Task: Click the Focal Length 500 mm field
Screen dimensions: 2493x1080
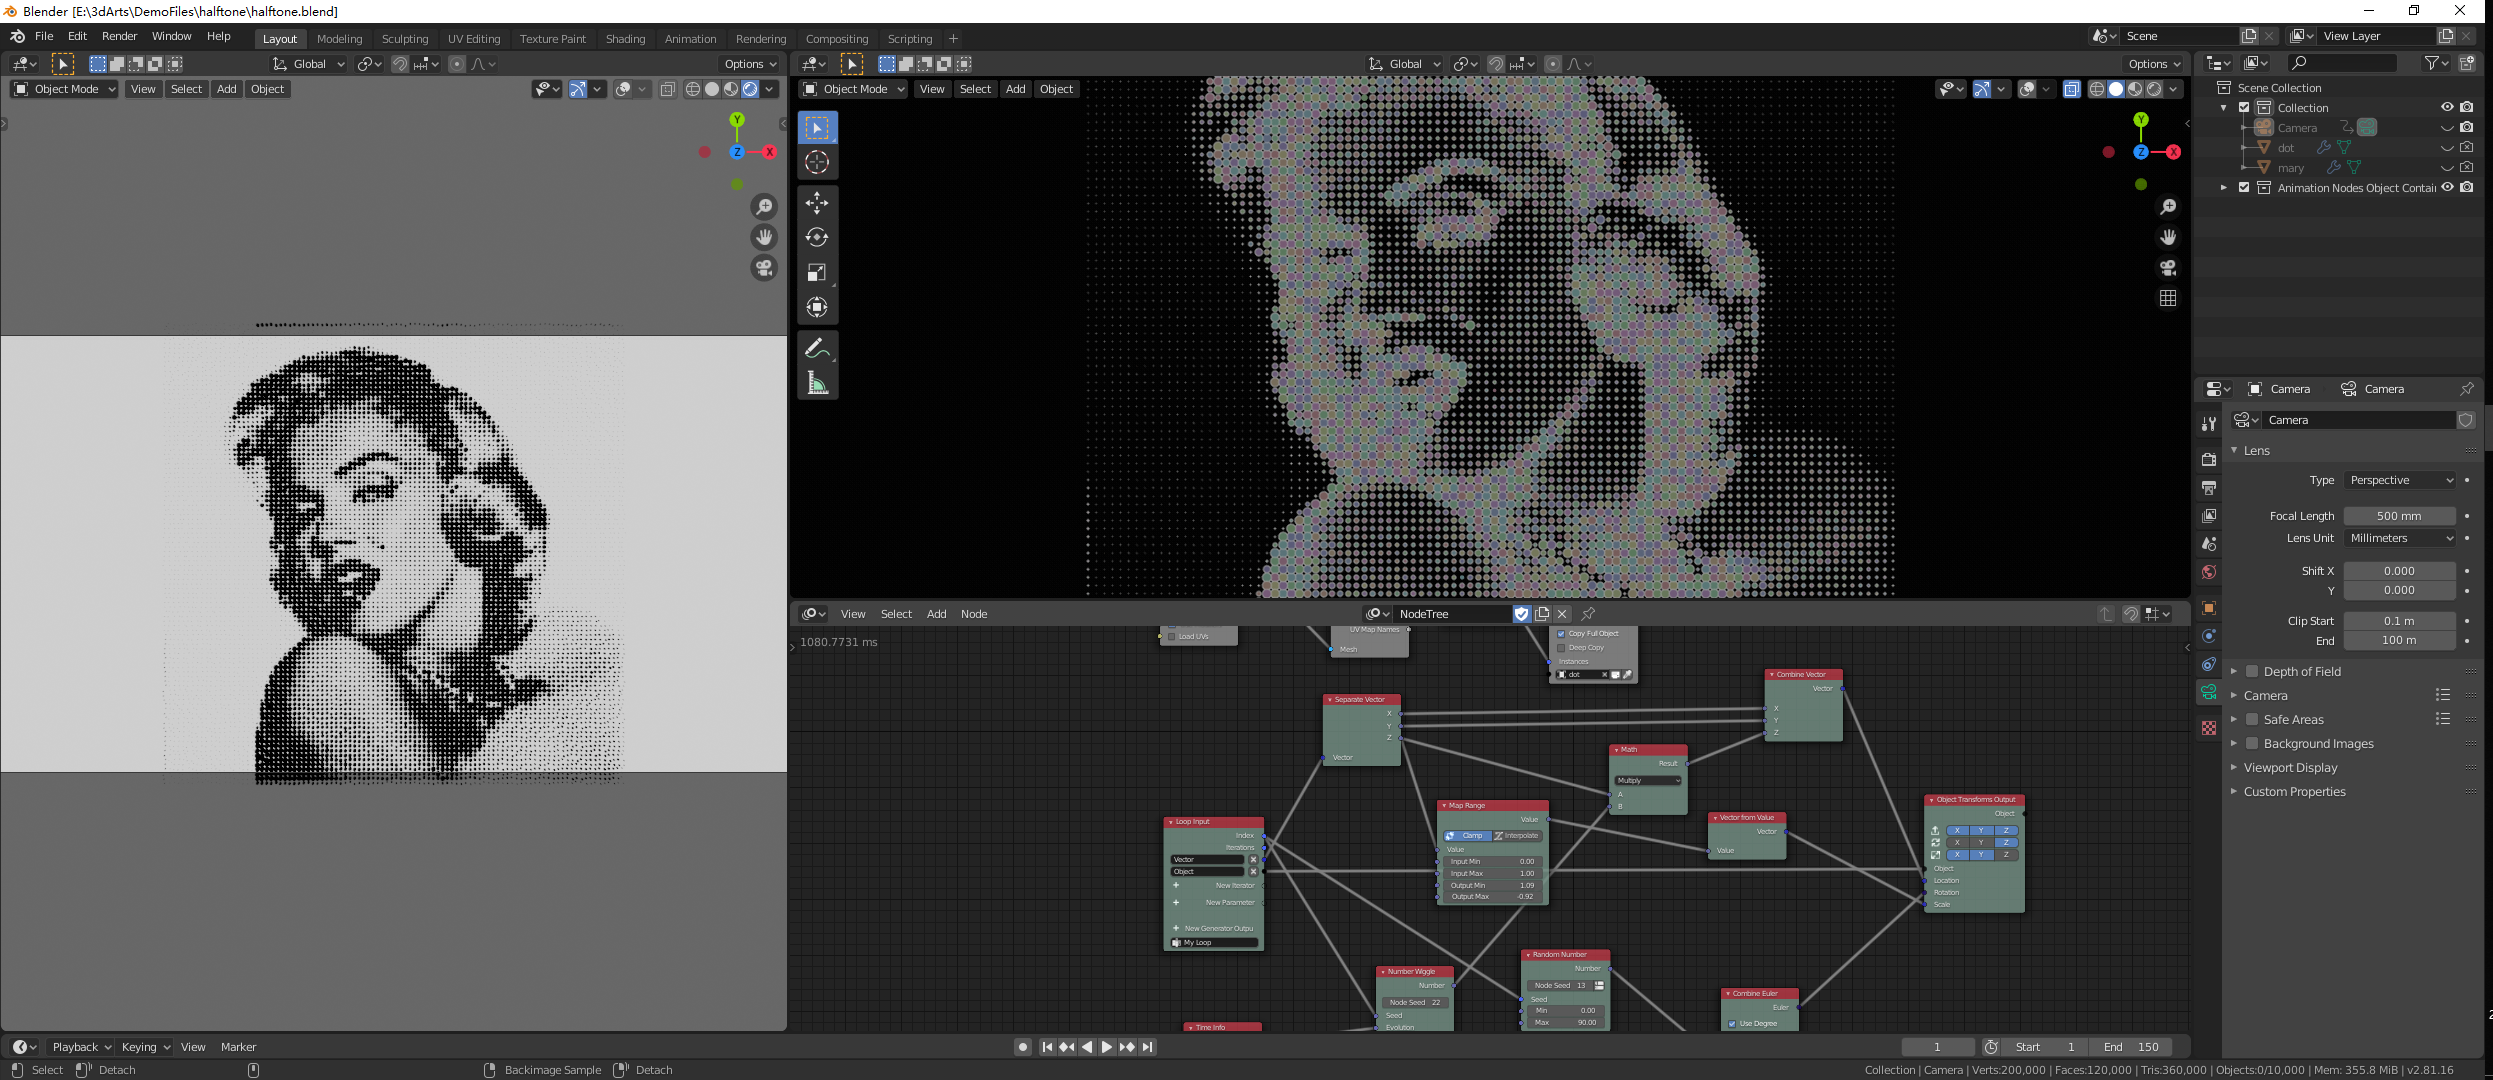Action: click(x=2398, y=516)
